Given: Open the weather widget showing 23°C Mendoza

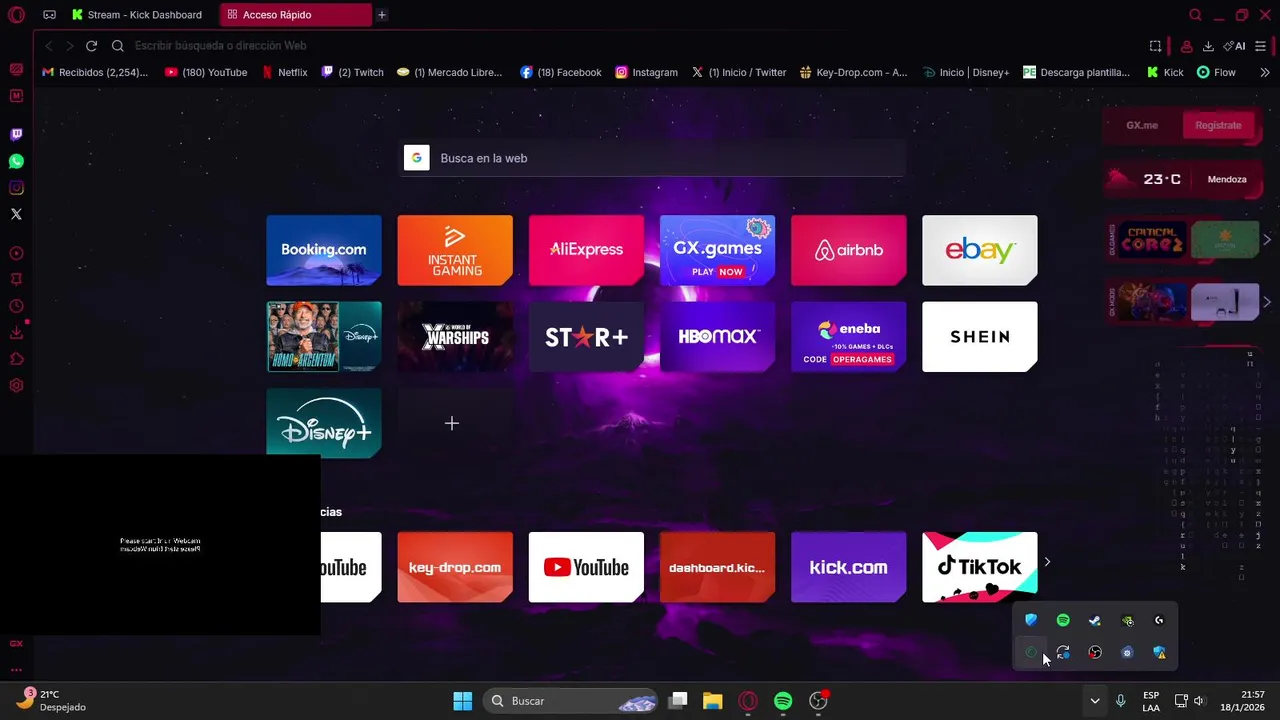Looking at the screenshot, I should [x=1181, y=179].
